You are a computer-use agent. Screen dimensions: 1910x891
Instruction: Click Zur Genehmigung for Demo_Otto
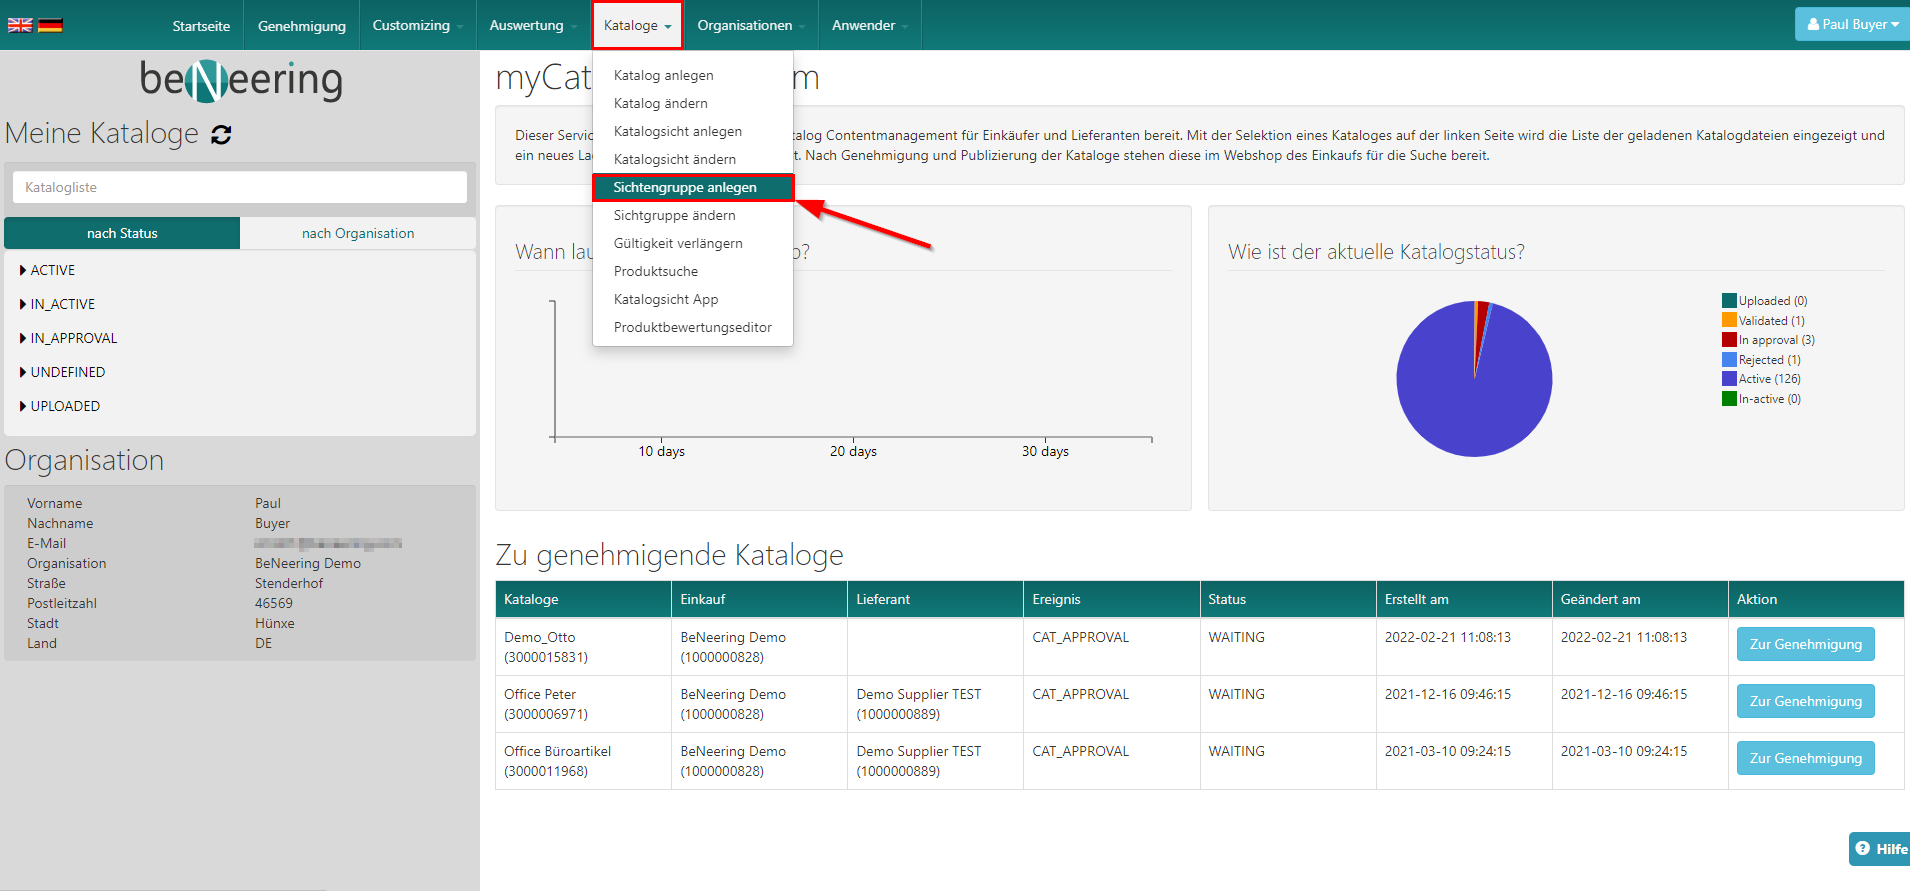point(1805,644)
